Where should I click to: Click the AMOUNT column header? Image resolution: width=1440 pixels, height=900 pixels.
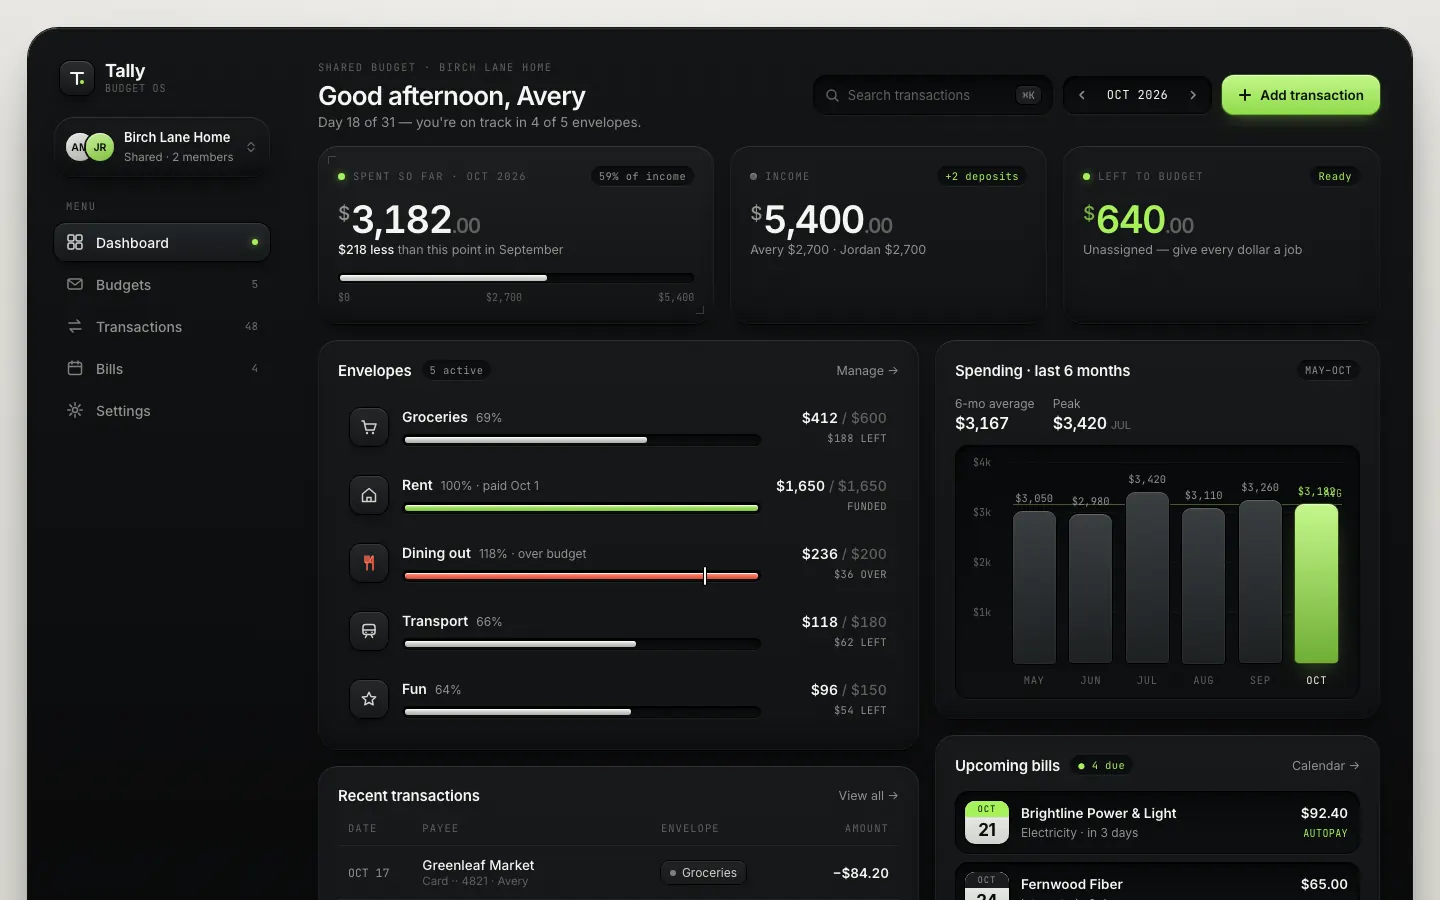pyautogui.click(x=866, y=828)
